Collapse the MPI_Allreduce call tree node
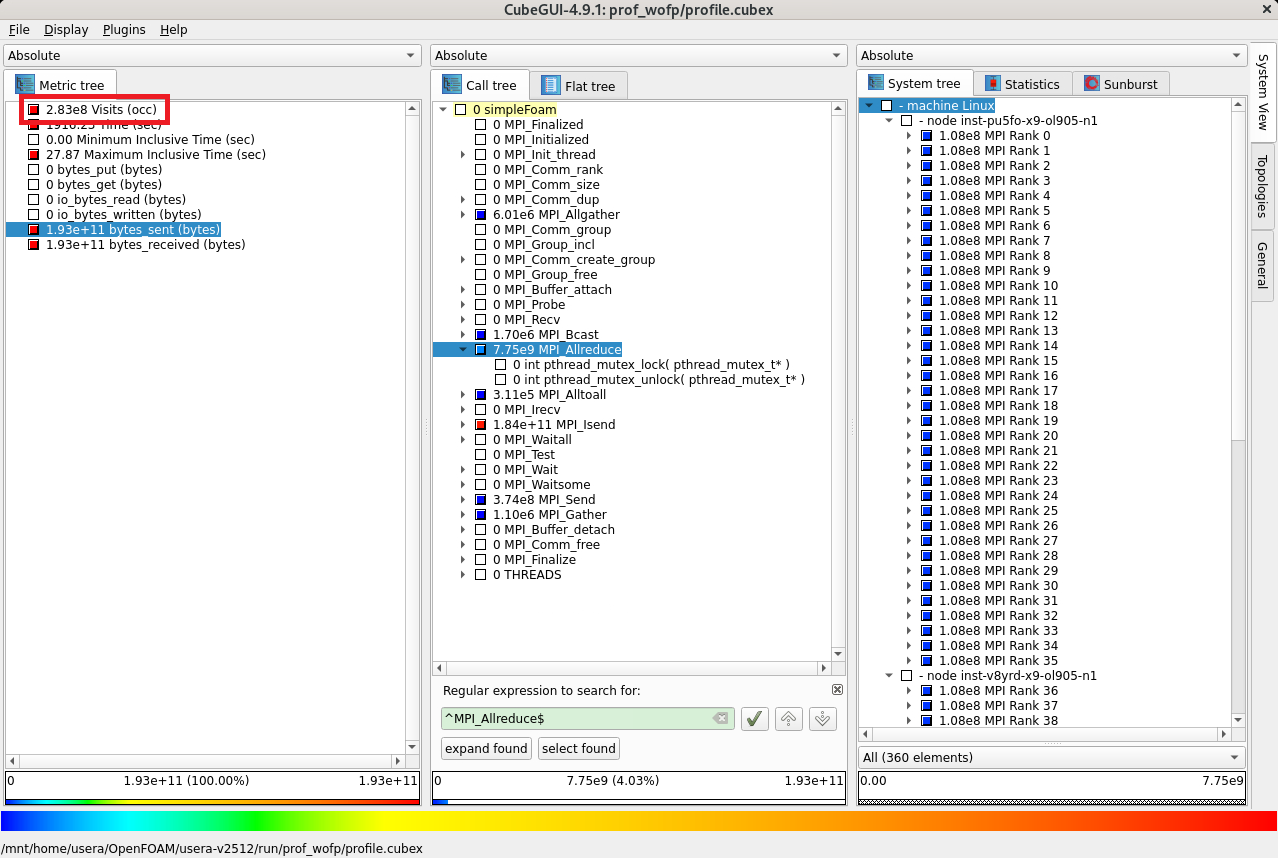 coord(463,350)
